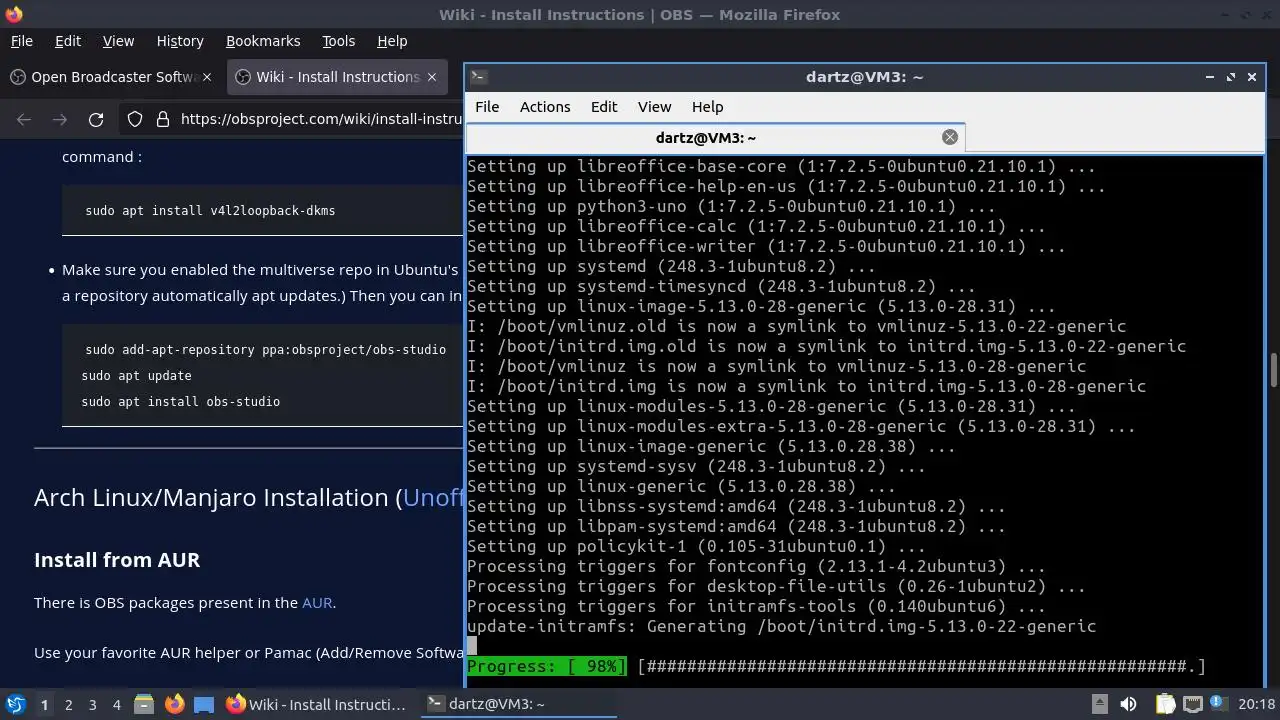1280x720 pixels.
Task: Click terminal line 'Setting up libreoffice-calc'
Action: coord(756,226)
